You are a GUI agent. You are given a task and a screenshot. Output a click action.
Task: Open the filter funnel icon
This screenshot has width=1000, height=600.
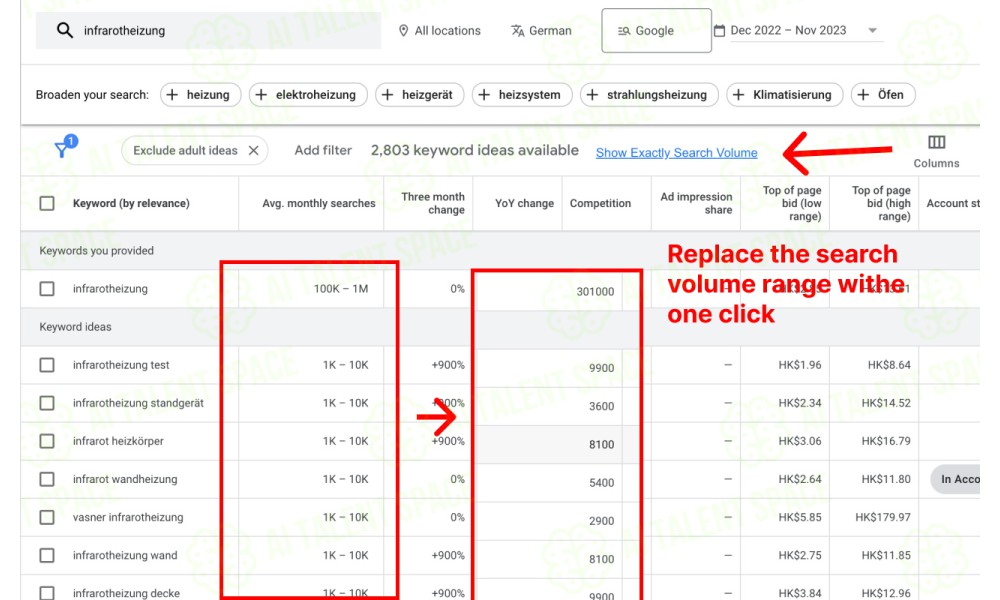click(62, 149)
